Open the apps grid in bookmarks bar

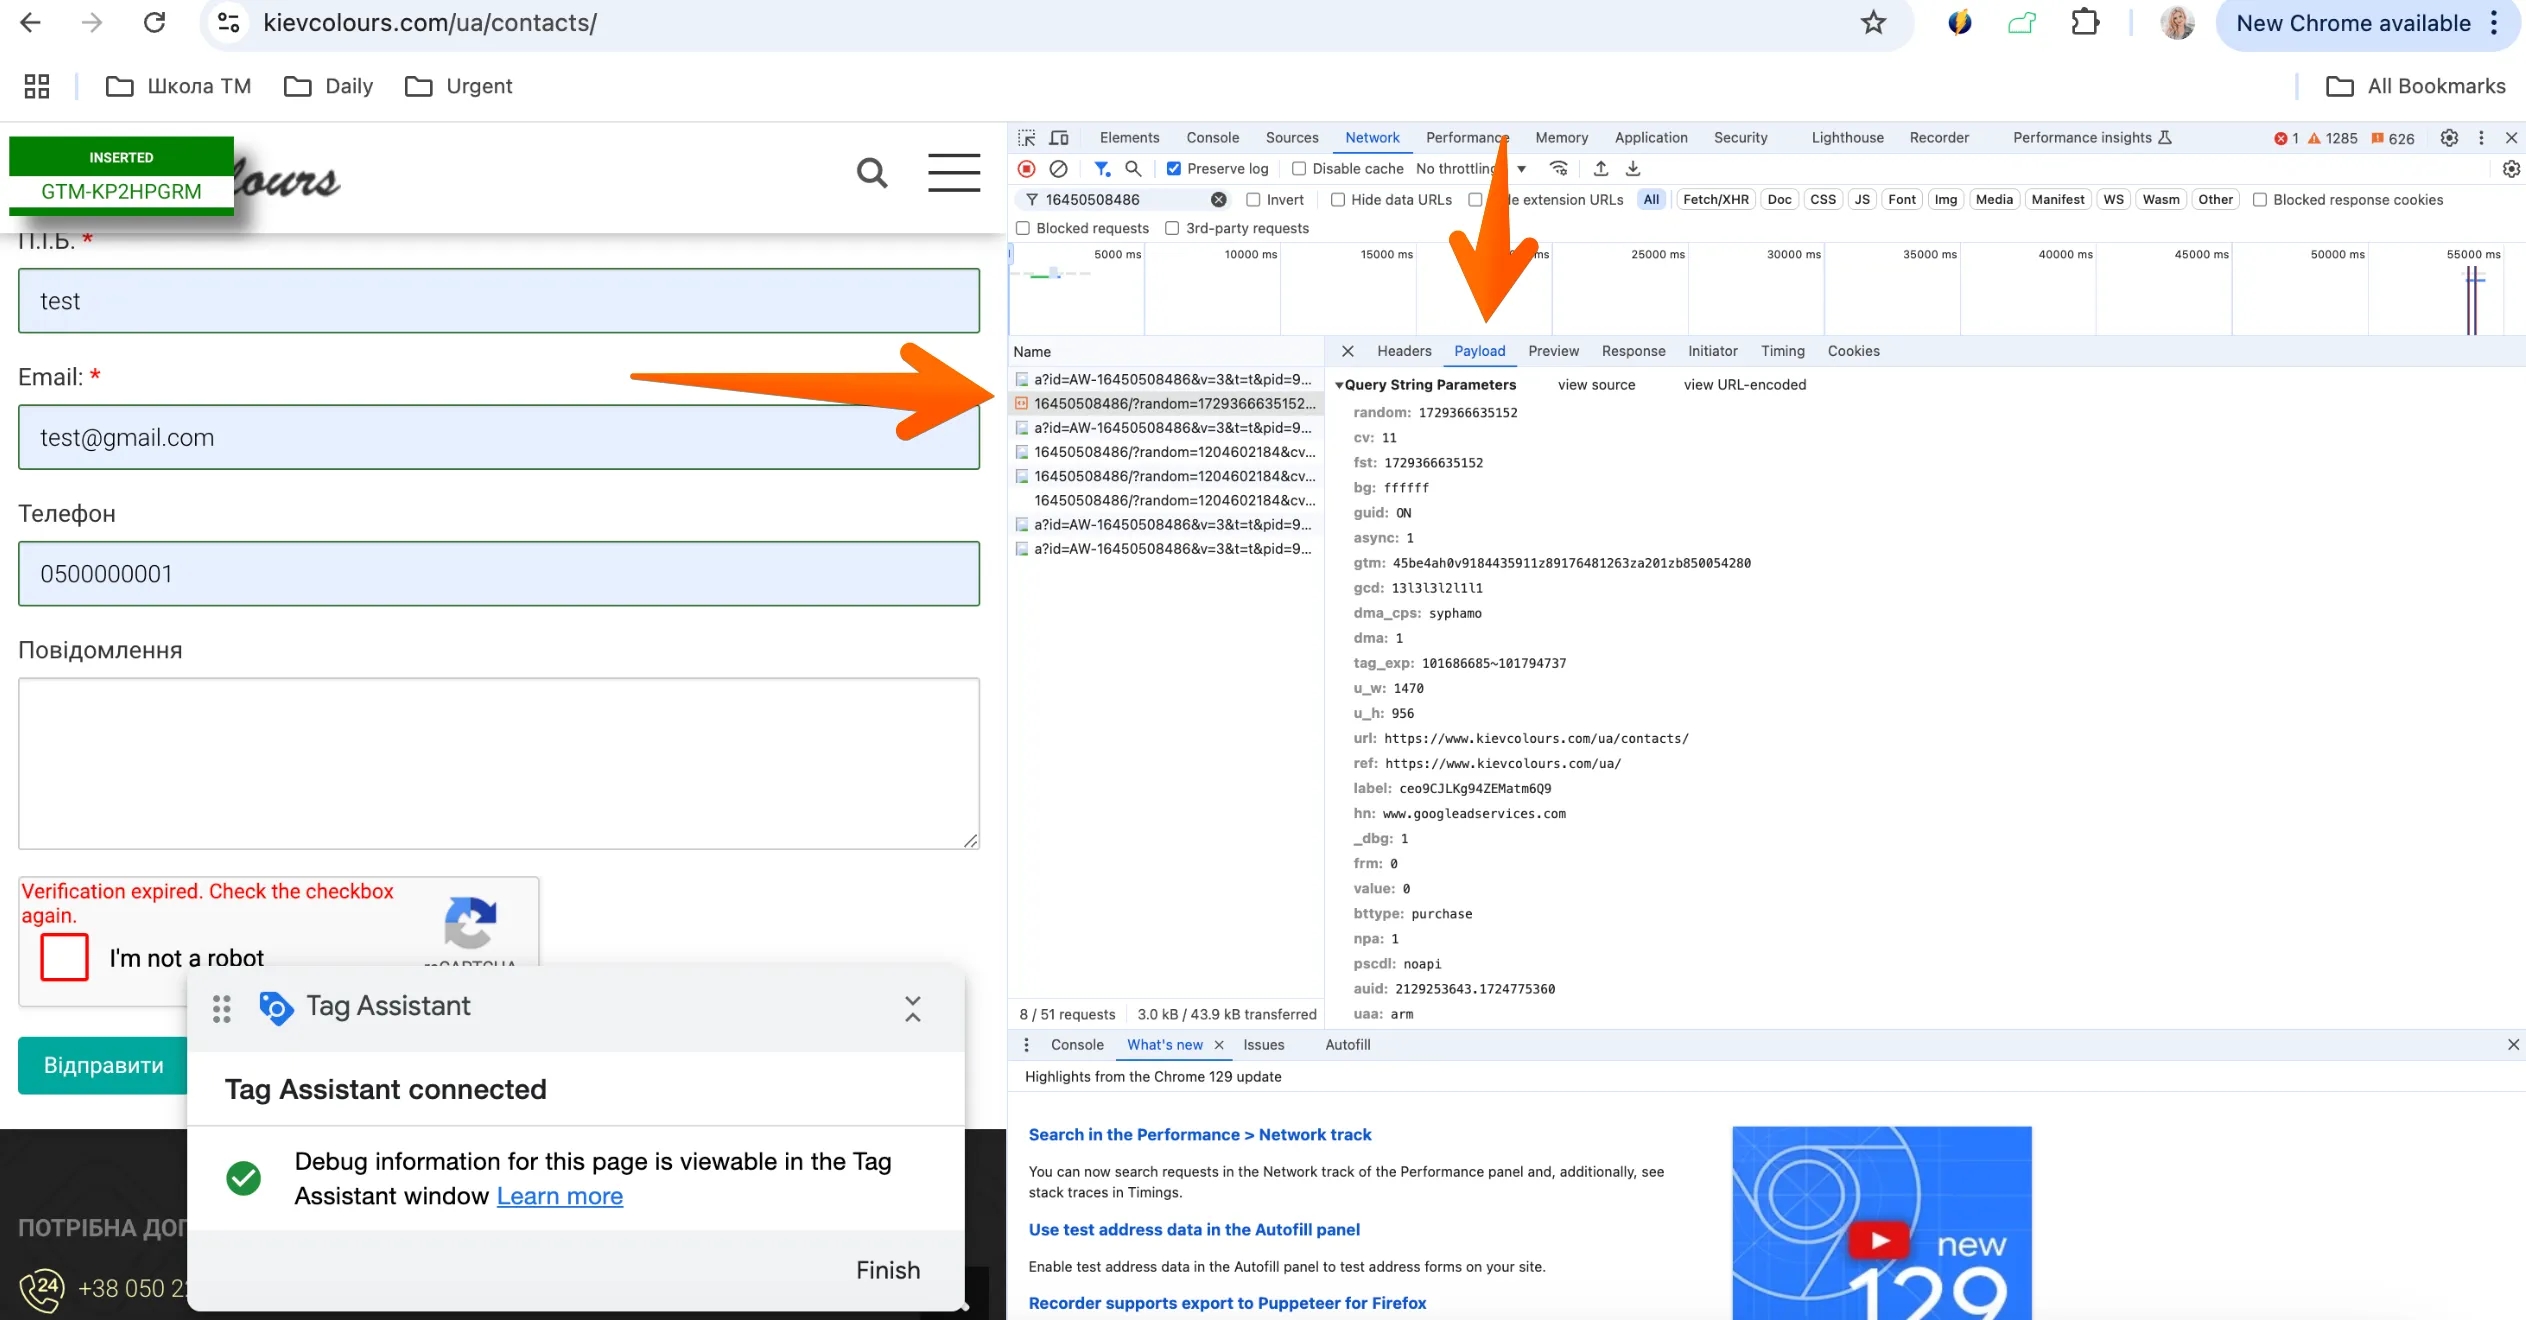37,86
